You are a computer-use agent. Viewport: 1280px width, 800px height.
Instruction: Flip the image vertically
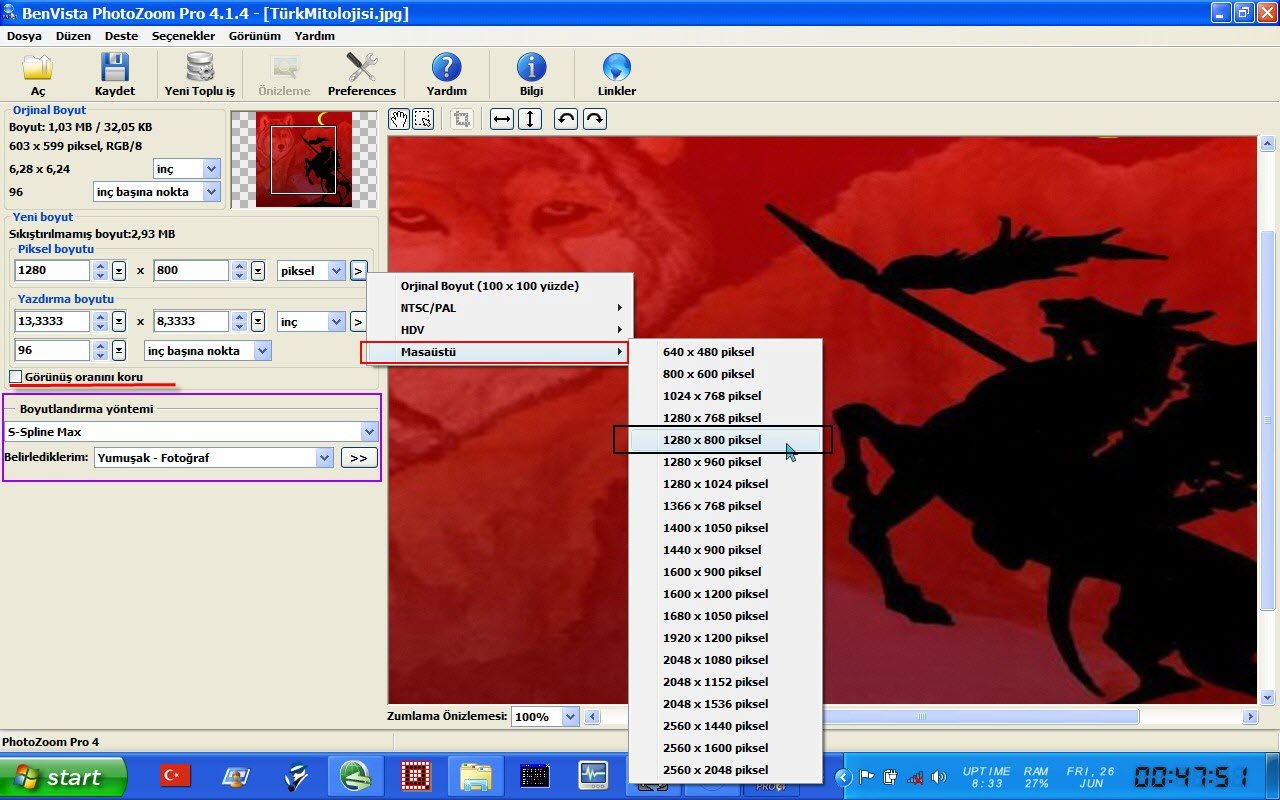click(530, 119)
